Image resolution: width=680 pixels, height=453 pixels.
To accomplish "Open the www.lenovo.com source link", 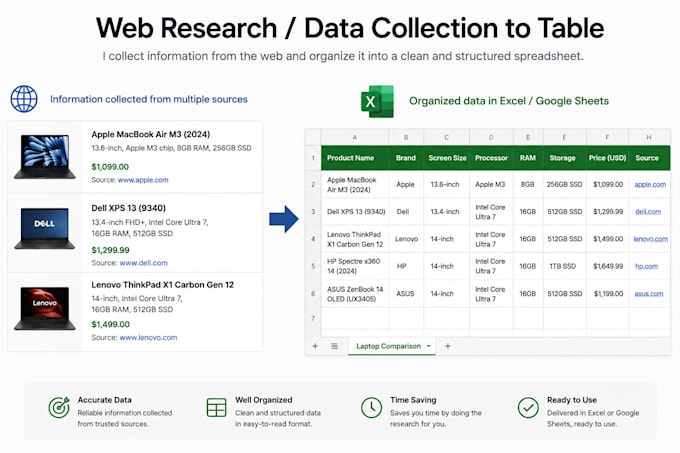I will [148, 337].
